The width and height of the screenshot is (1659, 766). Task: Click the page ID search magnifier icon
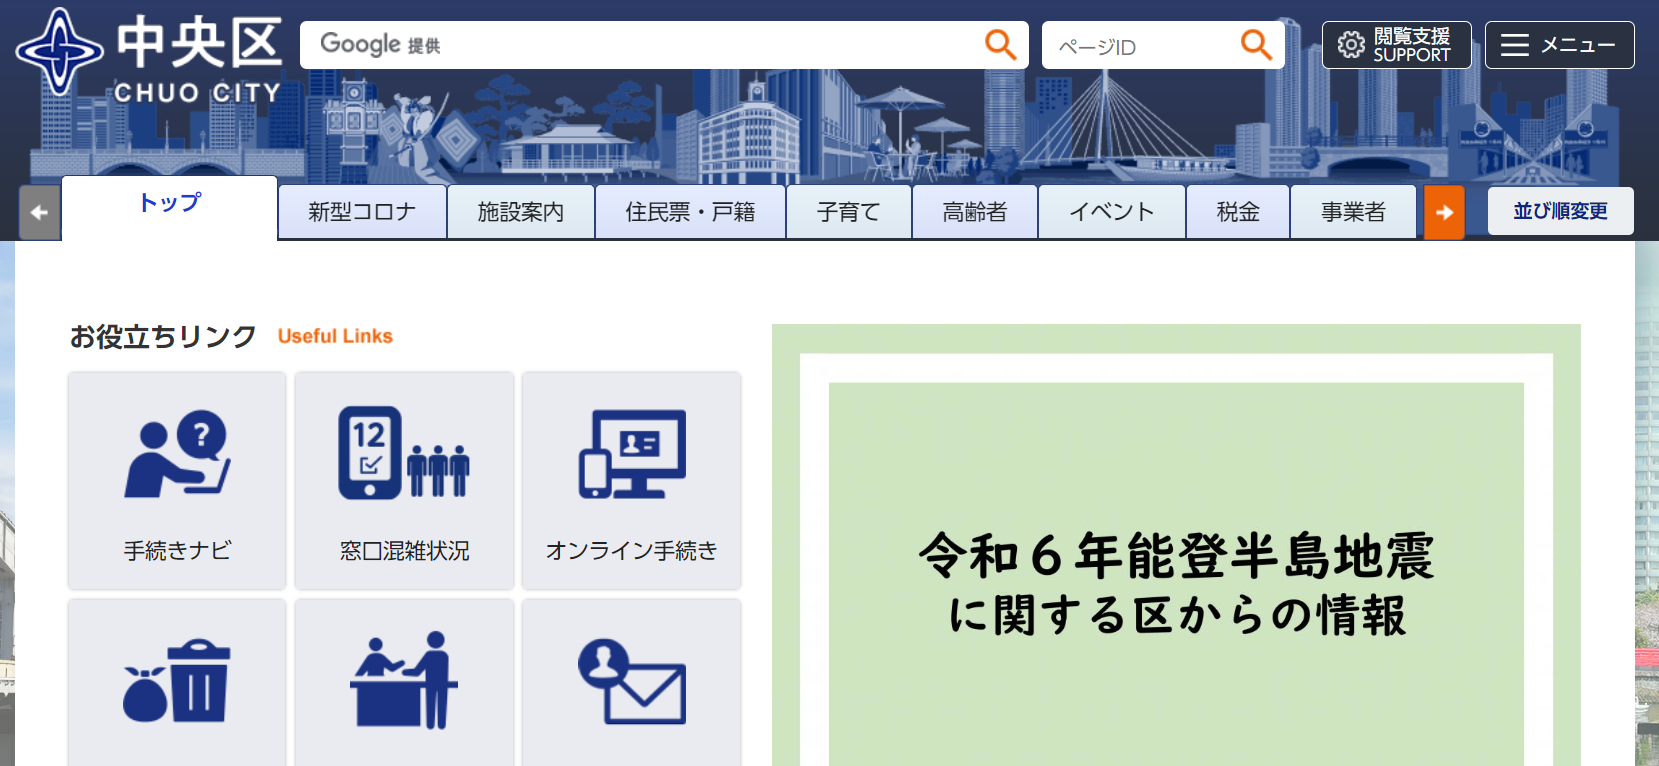1256,45
